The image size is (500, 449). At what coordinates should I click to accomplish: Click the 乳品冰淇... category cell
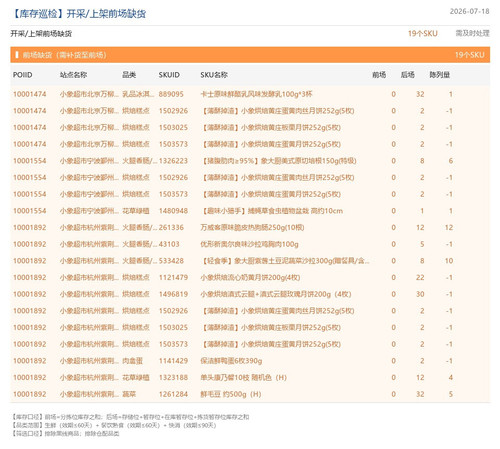click(x=138, y=94)
